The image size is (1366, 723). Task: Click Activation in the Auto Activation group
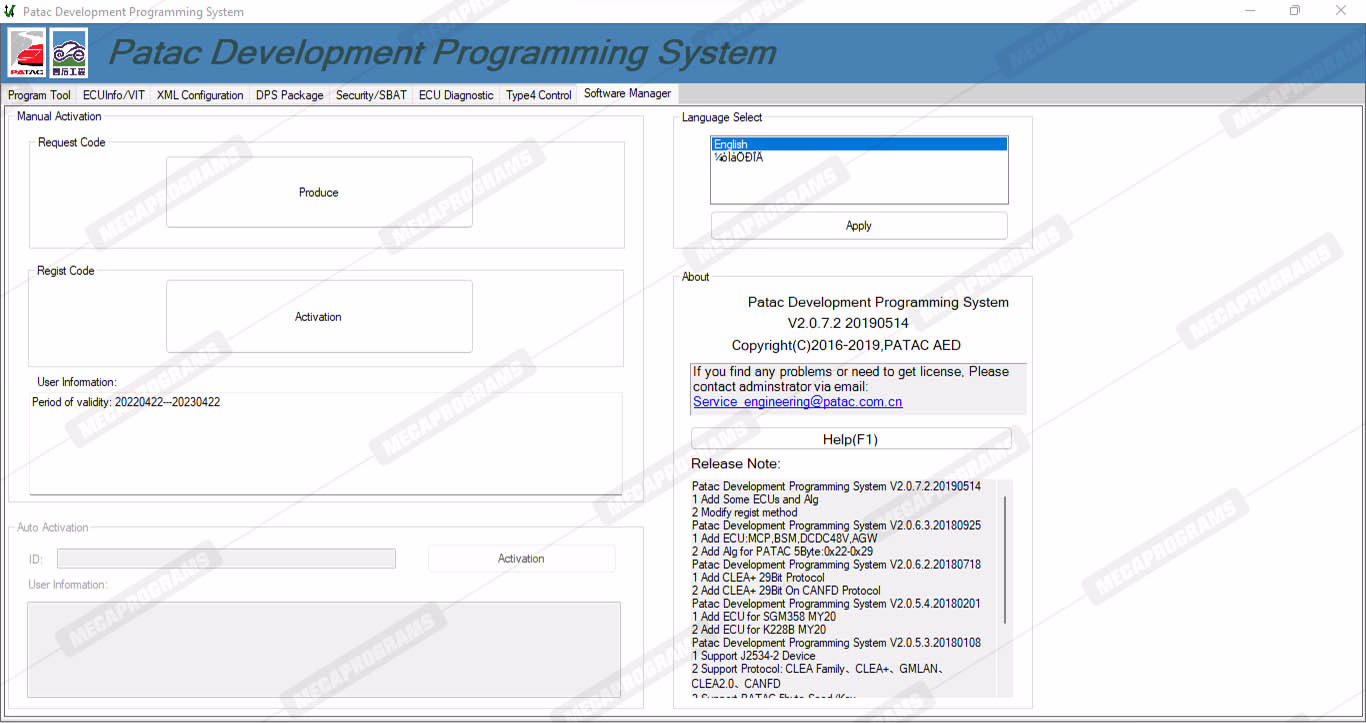[x=521, y=558]
